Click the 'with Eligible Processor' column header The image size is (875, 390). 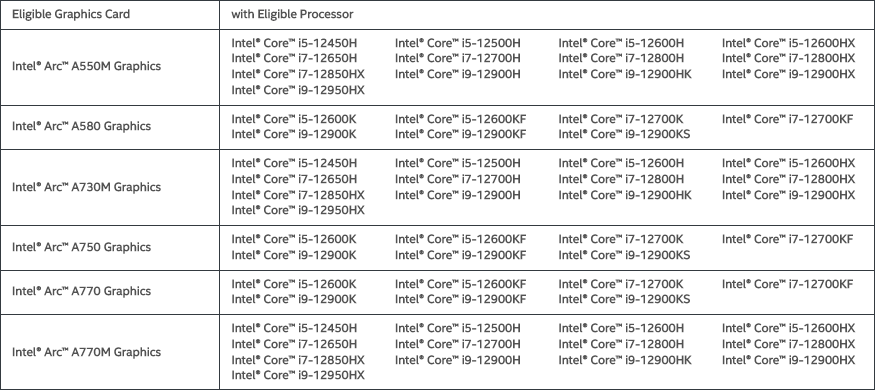[x=292, y=15]
